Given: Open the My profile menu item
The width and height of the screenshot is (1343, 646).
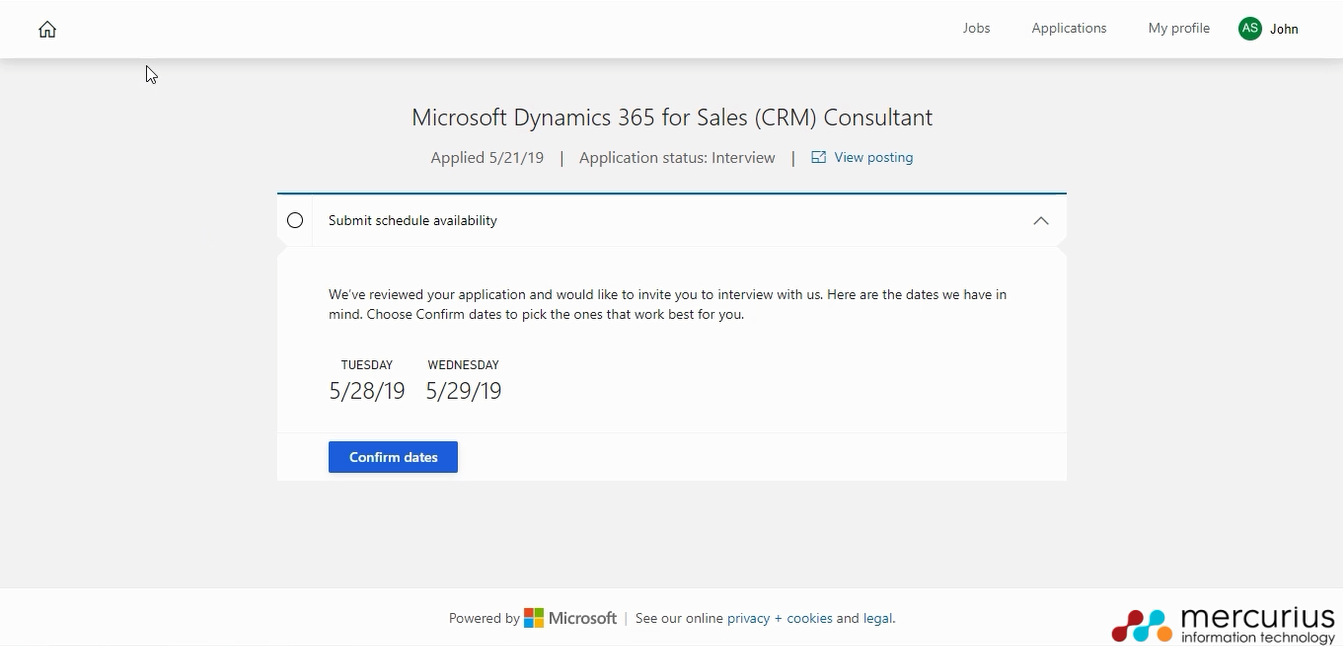Looking at the screenshot, I should point(1179,28).
